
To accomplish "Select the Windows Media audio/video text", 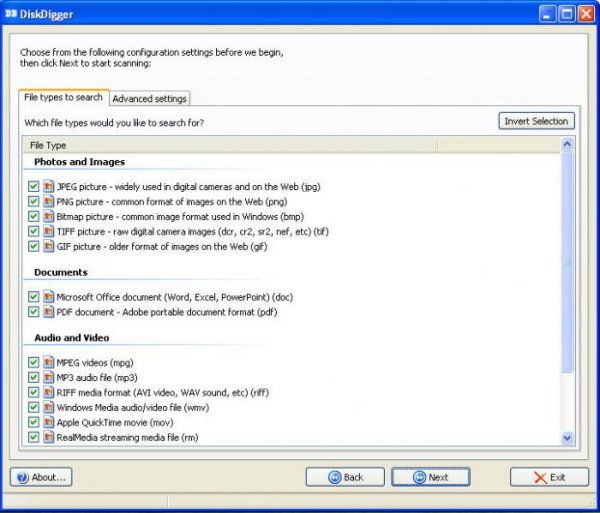I will 133,407.
